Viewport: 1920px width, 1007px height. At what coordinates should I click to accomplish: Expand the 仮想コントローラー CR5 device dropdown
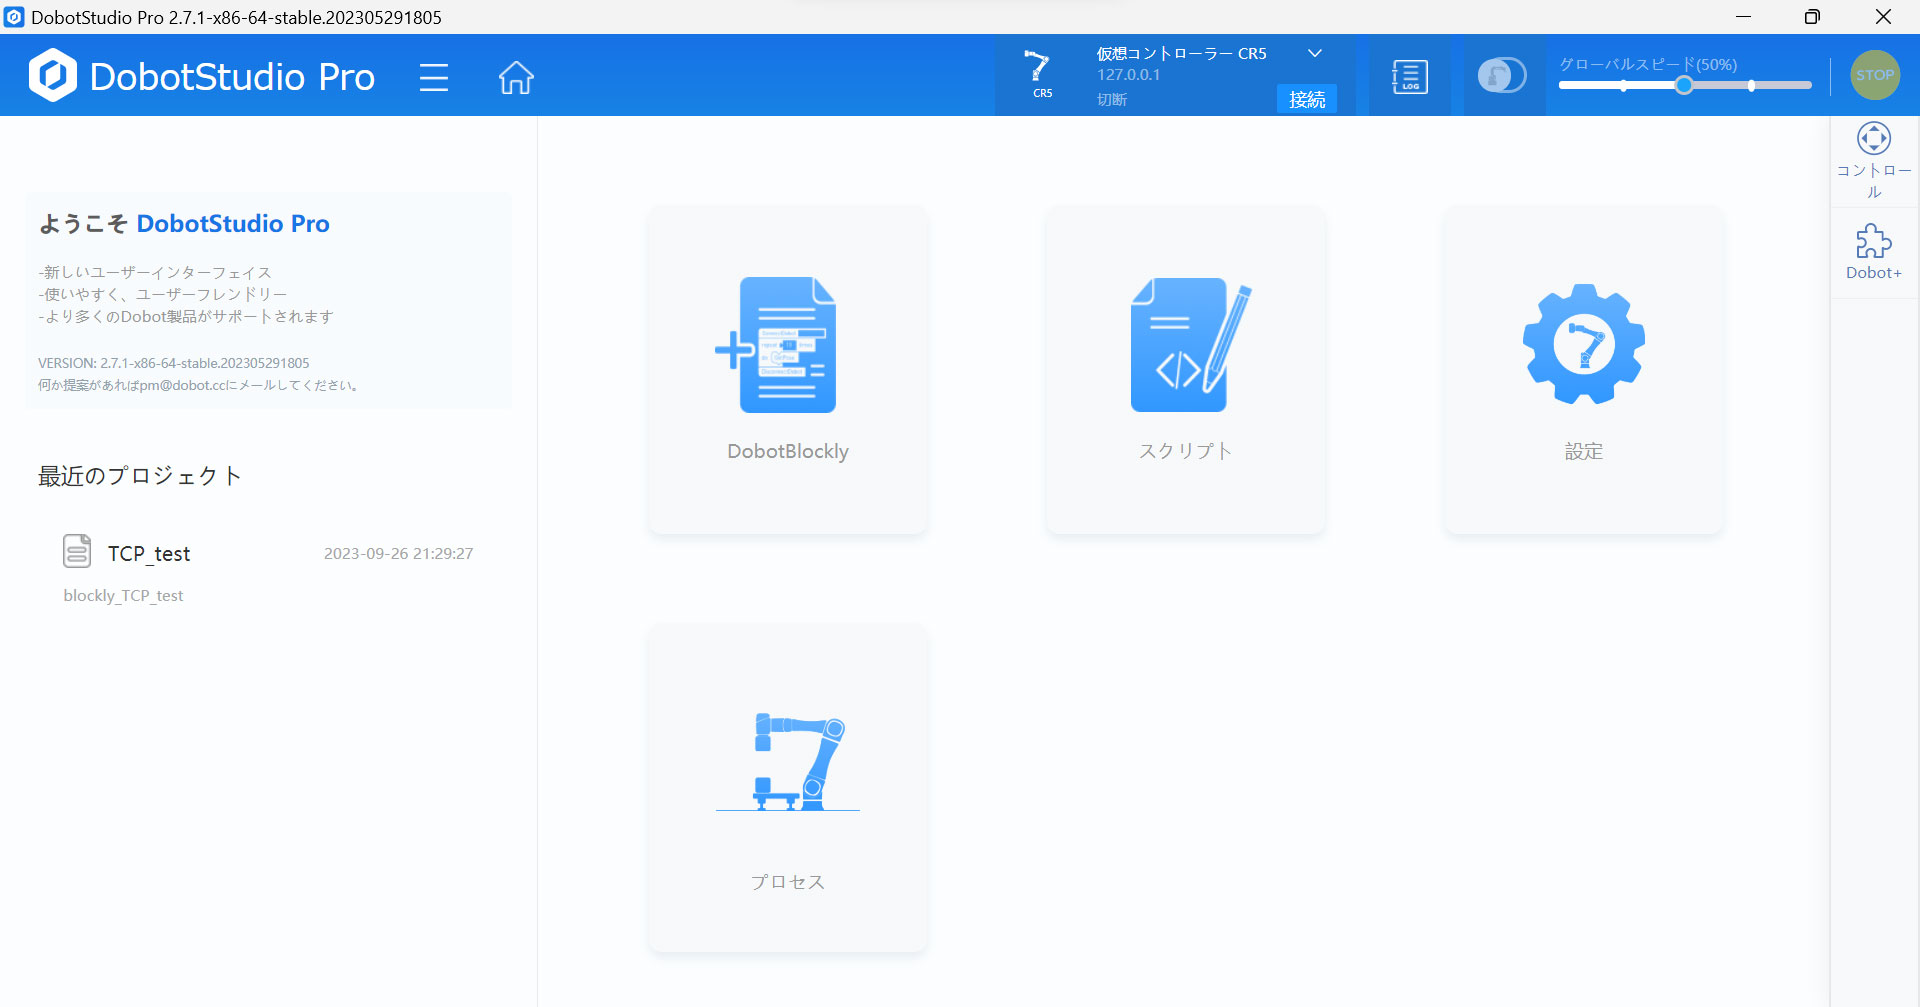coord(1314,54)
